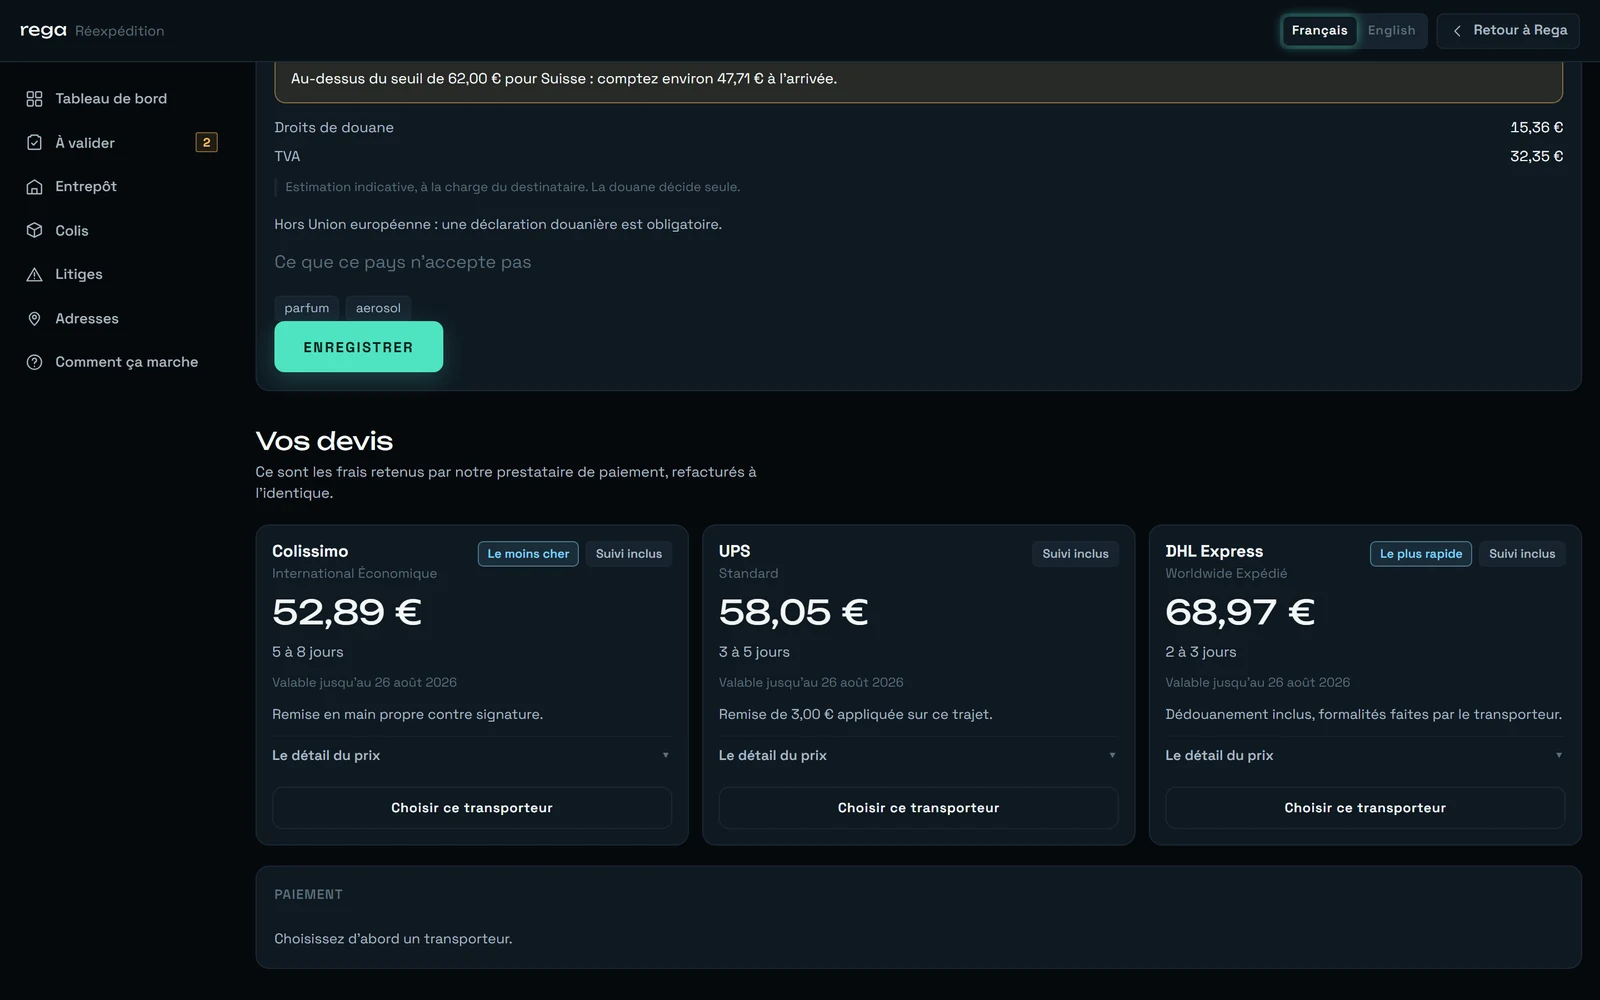Click the À valider count badge 2

click(x=206, y=143)
